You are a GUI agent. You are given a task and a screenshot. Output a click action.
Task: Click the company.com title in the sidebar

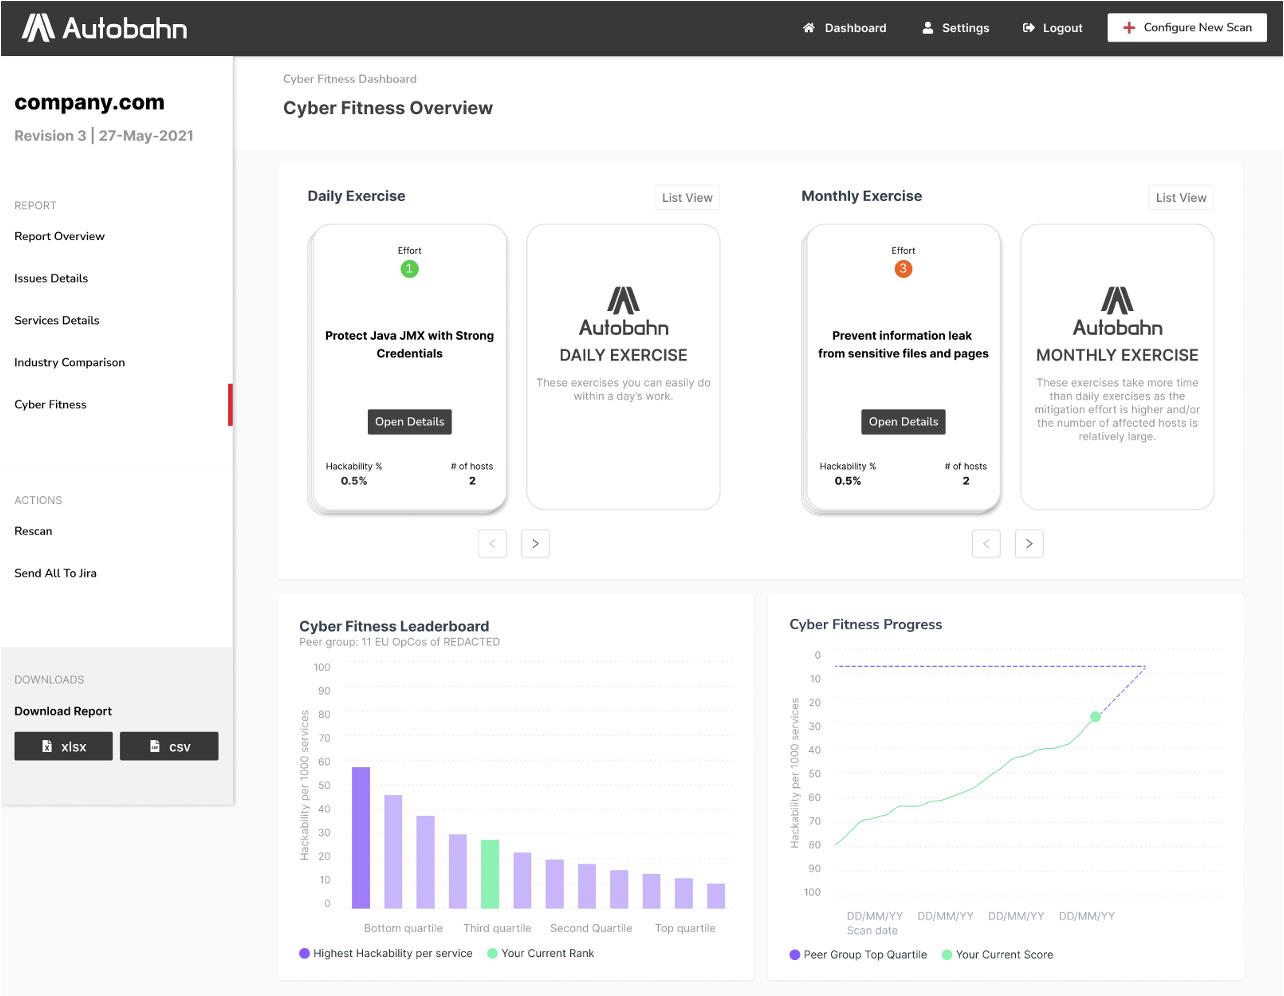[x=90, y=103]
